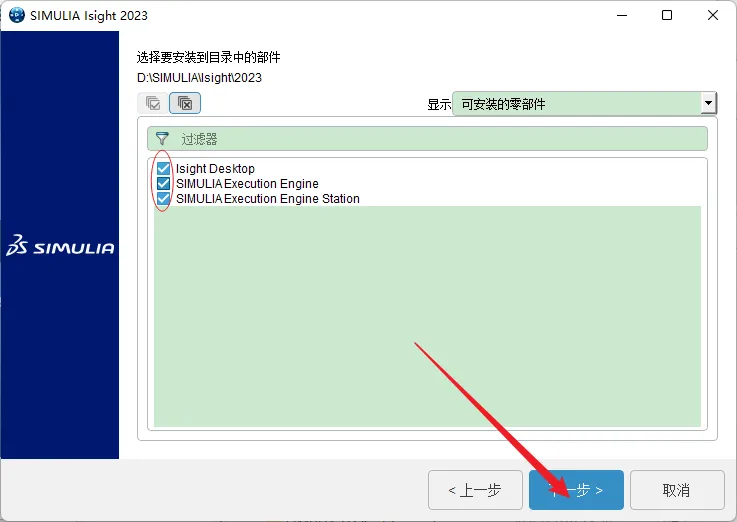Close the SIMULIA Isight 2023 window
Screen dimensions: 737x522
[x=713, y=15]
